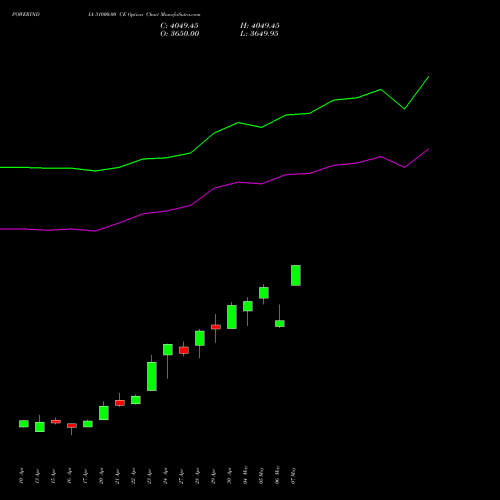The height and width of the screenshot is (500, 500).
Task: Click the 27 Apr date label
Action: pos(181,476)
